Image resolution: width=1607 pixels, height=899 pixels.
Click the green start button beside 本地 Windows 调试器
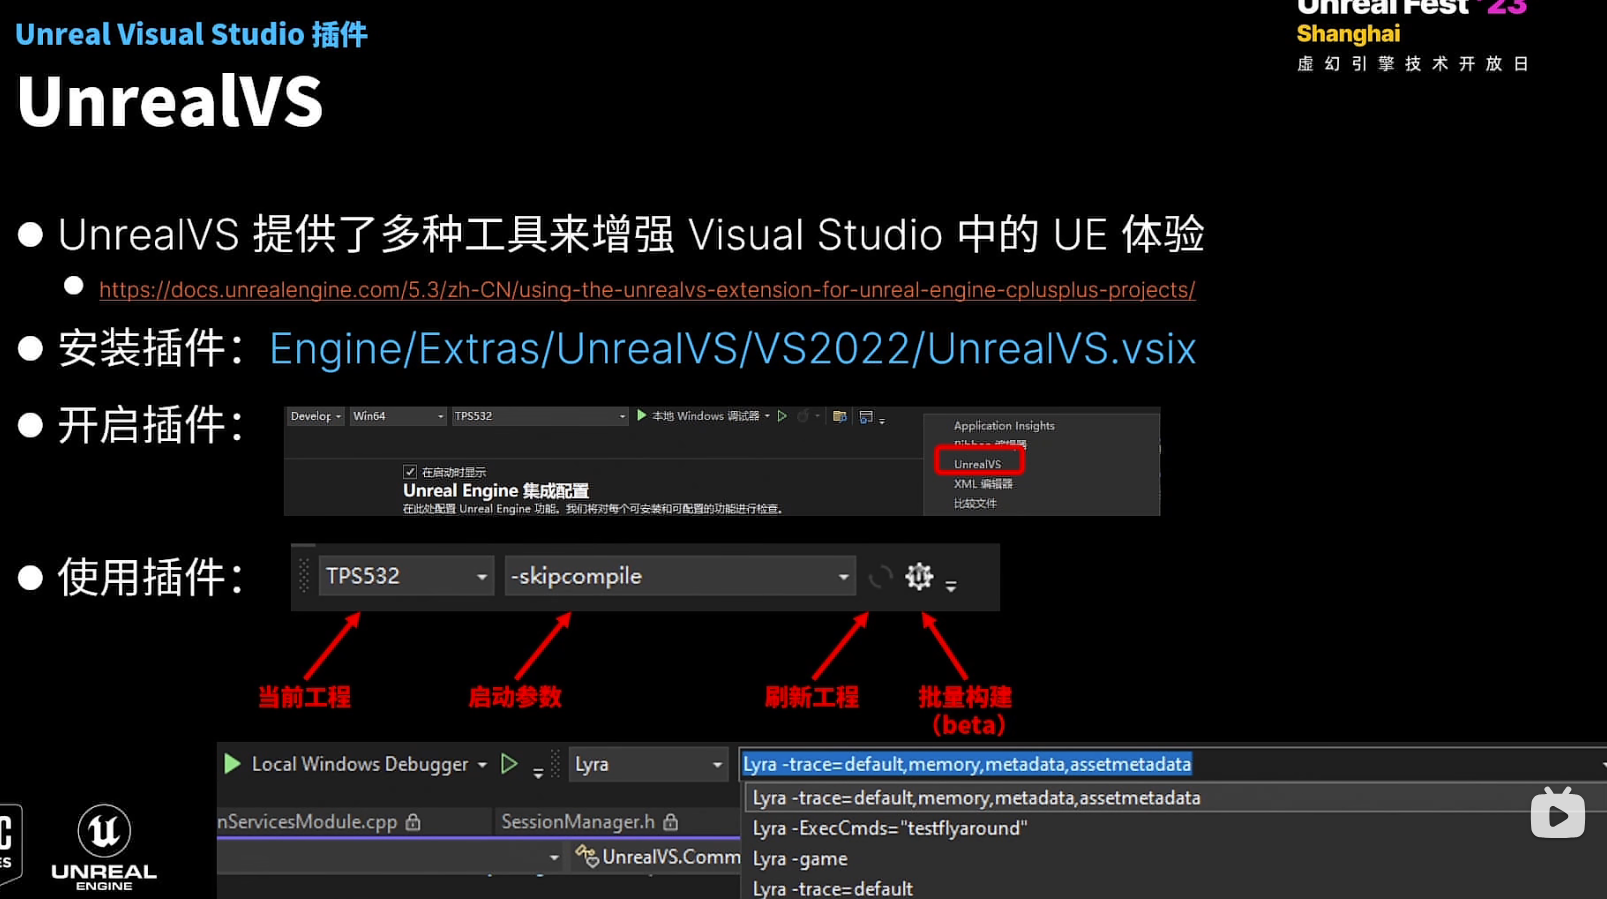tap(642, 416)
